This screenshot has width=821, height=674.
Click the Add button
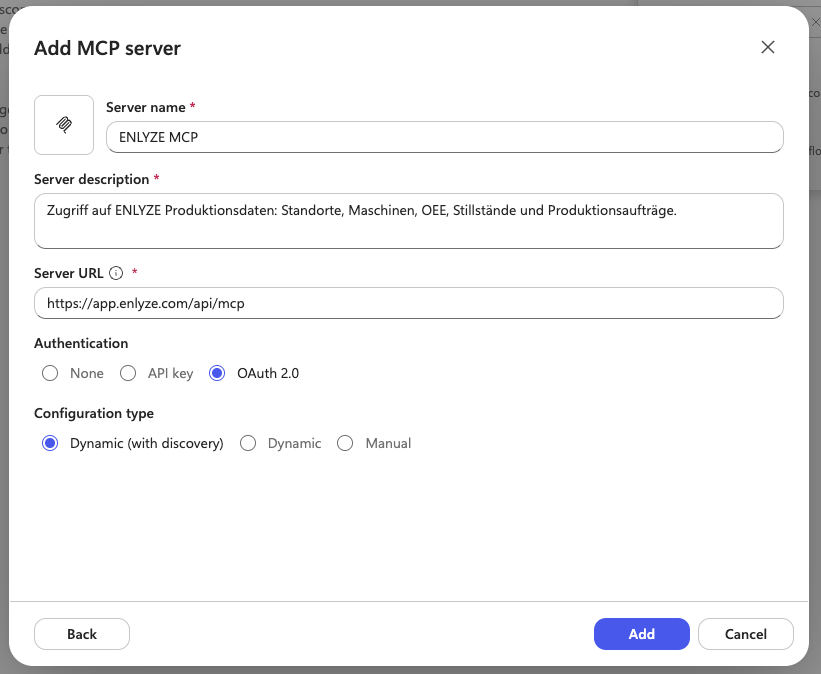(641, 634)
